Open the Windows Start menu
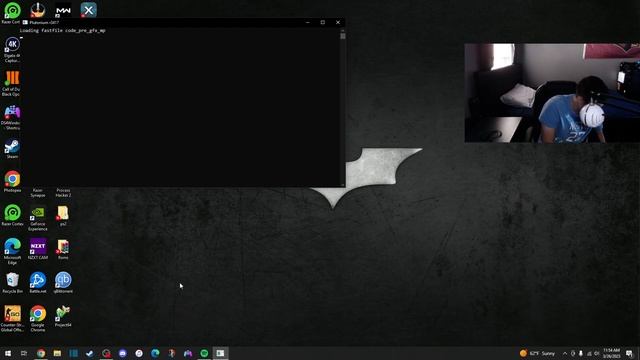Screen dimensions: 640x360 pyautogui.click(x=8, y=353)
